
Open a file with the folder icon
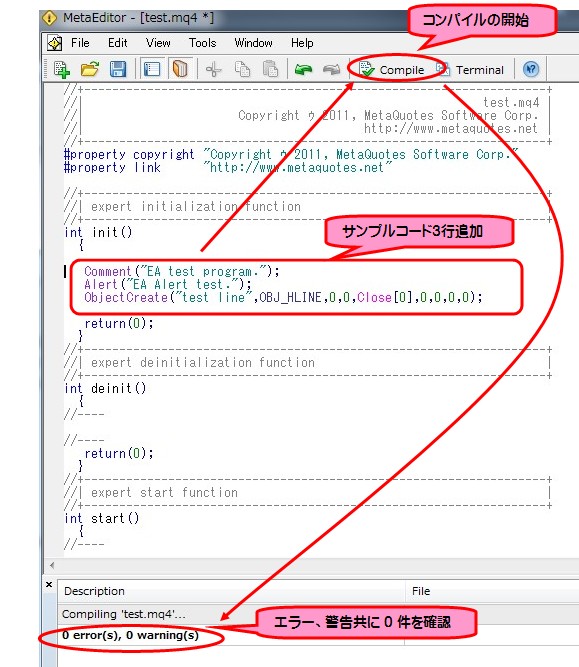(x=90, y=69)
